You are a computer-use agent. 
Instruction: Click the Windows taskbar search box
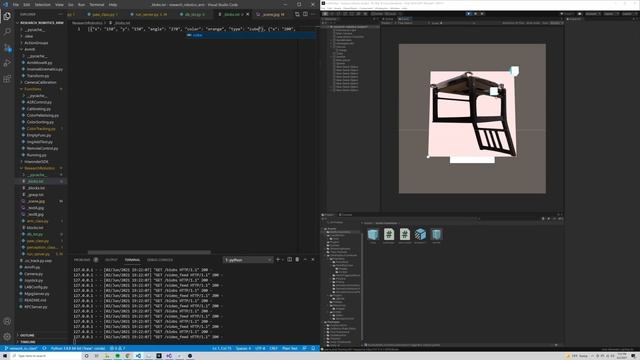coord(45,356)
